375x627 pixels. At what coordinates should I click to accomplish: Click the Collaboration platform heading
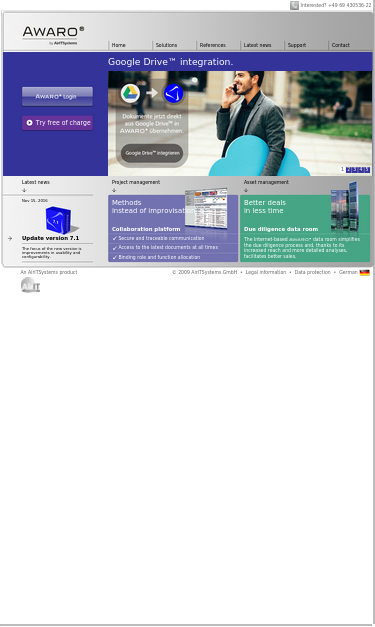coord(146,229)
